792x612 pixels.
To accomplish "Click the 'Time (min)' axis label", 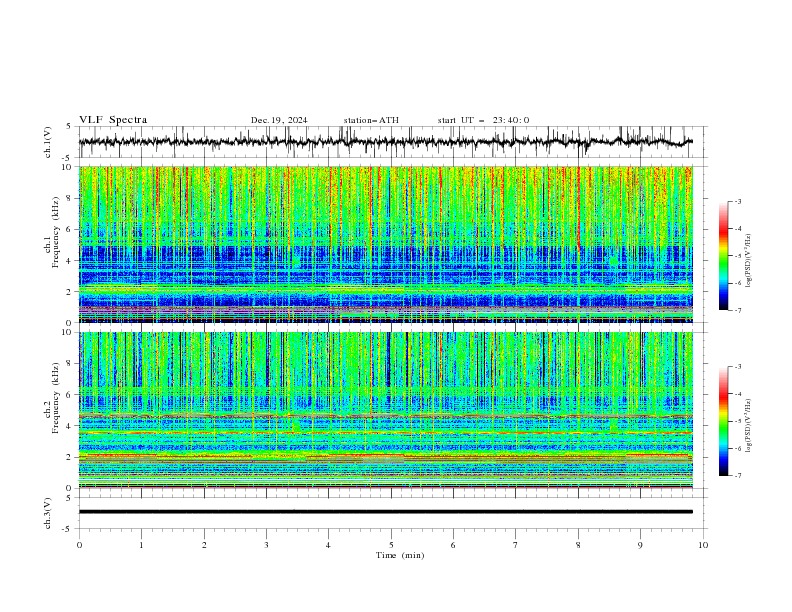I will [x=400, y=555].
